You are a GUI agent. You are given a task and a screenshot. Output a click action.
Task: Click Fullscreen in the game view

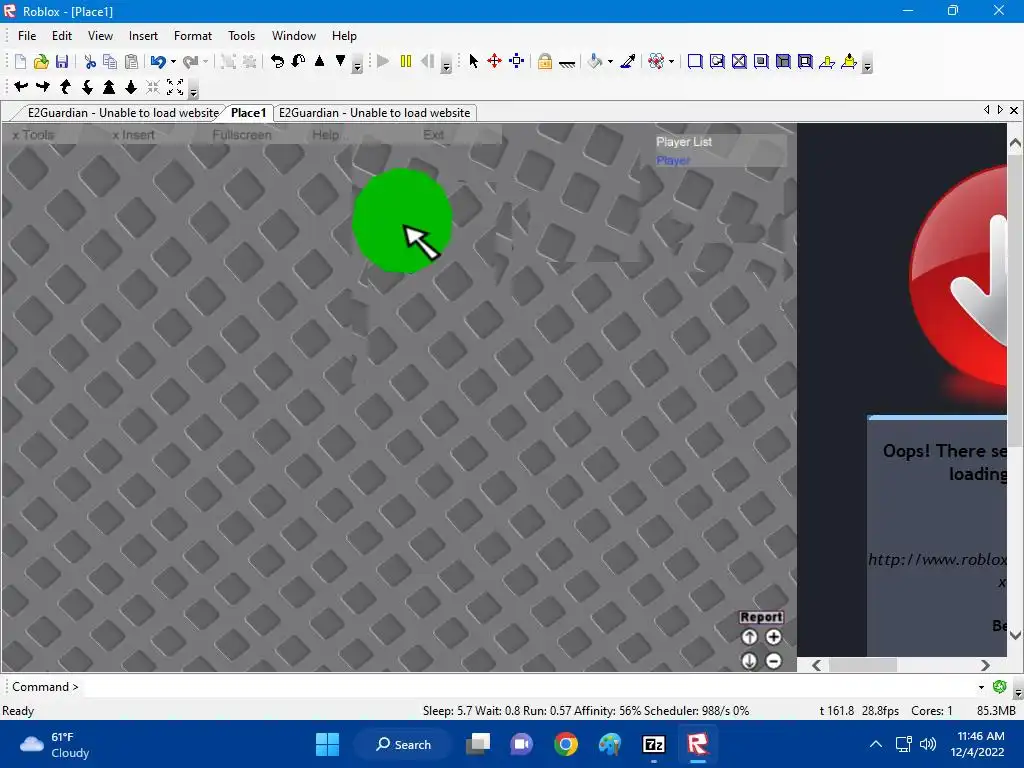(242, 135)
